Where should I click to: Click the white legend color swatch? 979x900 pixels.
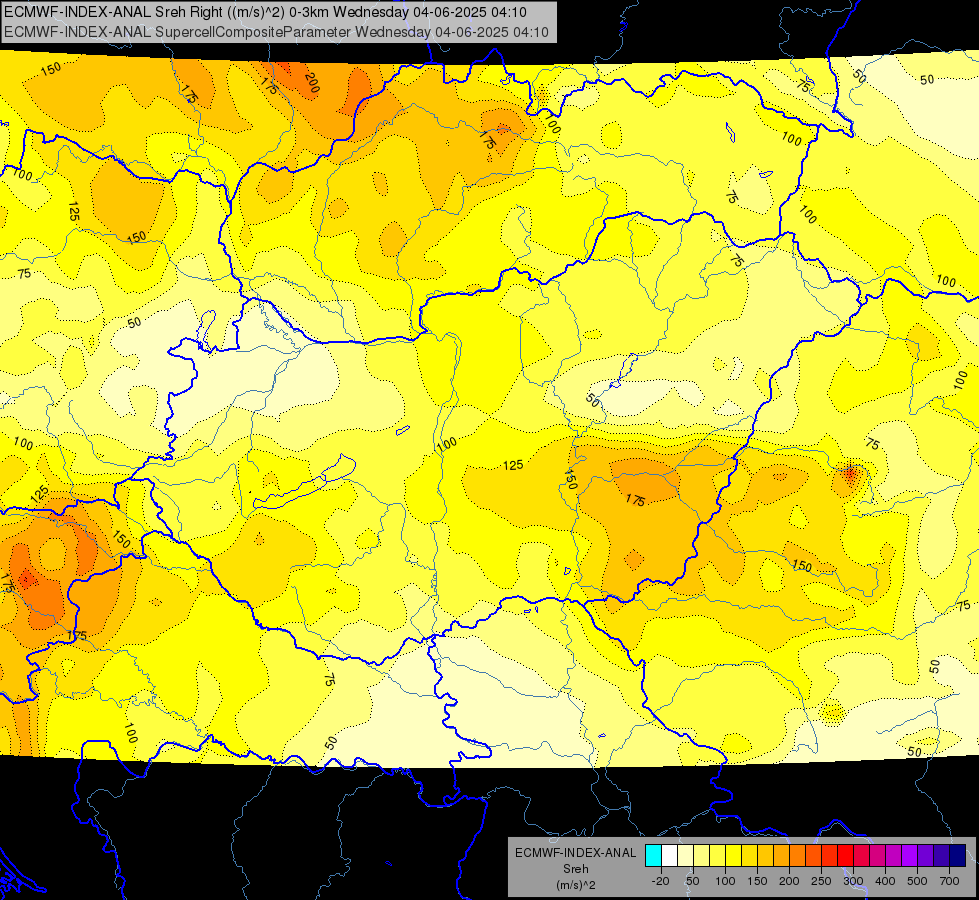click(669, 856)
